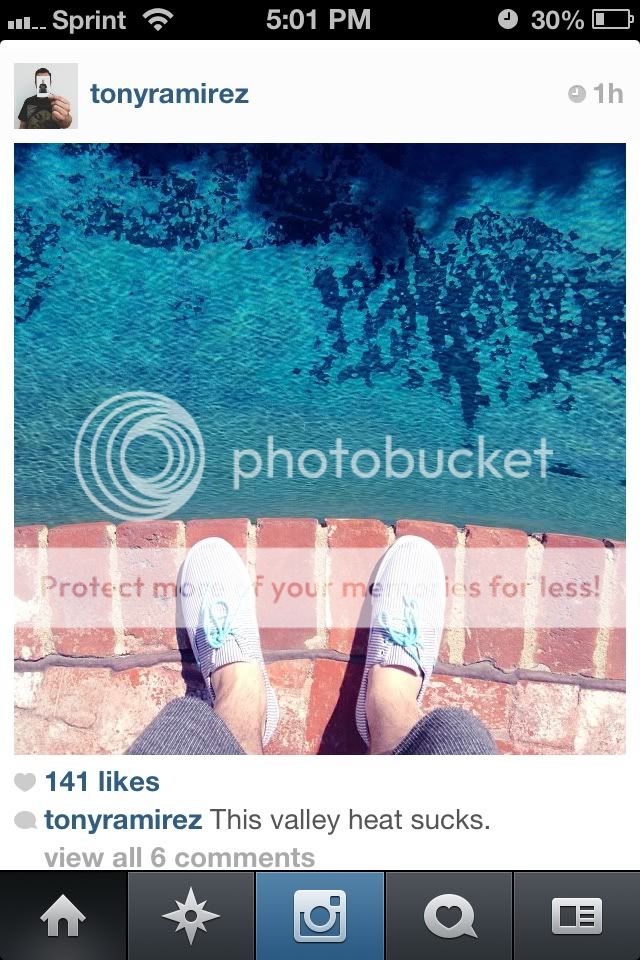Open tonyramirez username in post header
The image size is (640, 960).
click(x=169, y=94)
